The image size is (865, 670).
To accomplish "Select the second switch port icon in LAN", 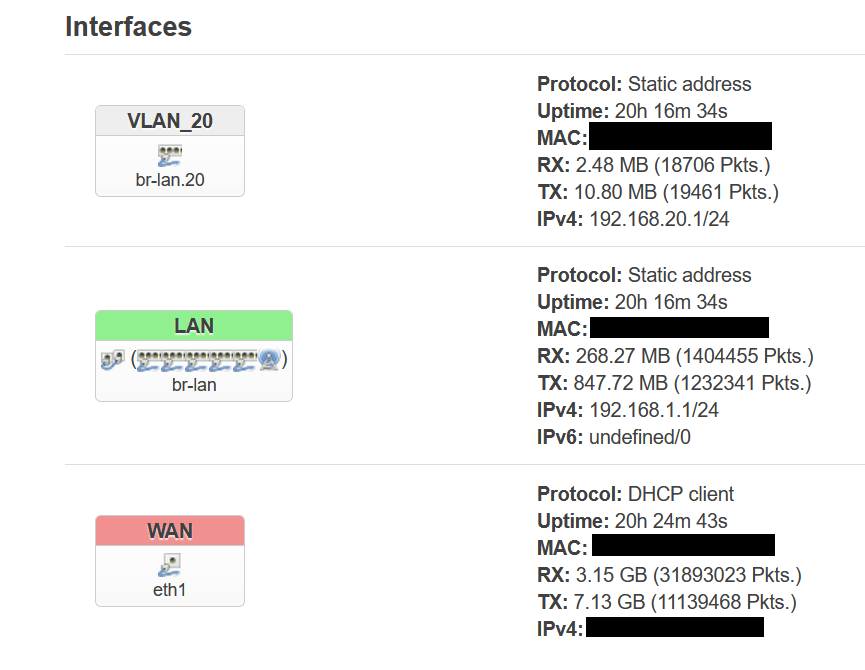I will pos(173,359).
